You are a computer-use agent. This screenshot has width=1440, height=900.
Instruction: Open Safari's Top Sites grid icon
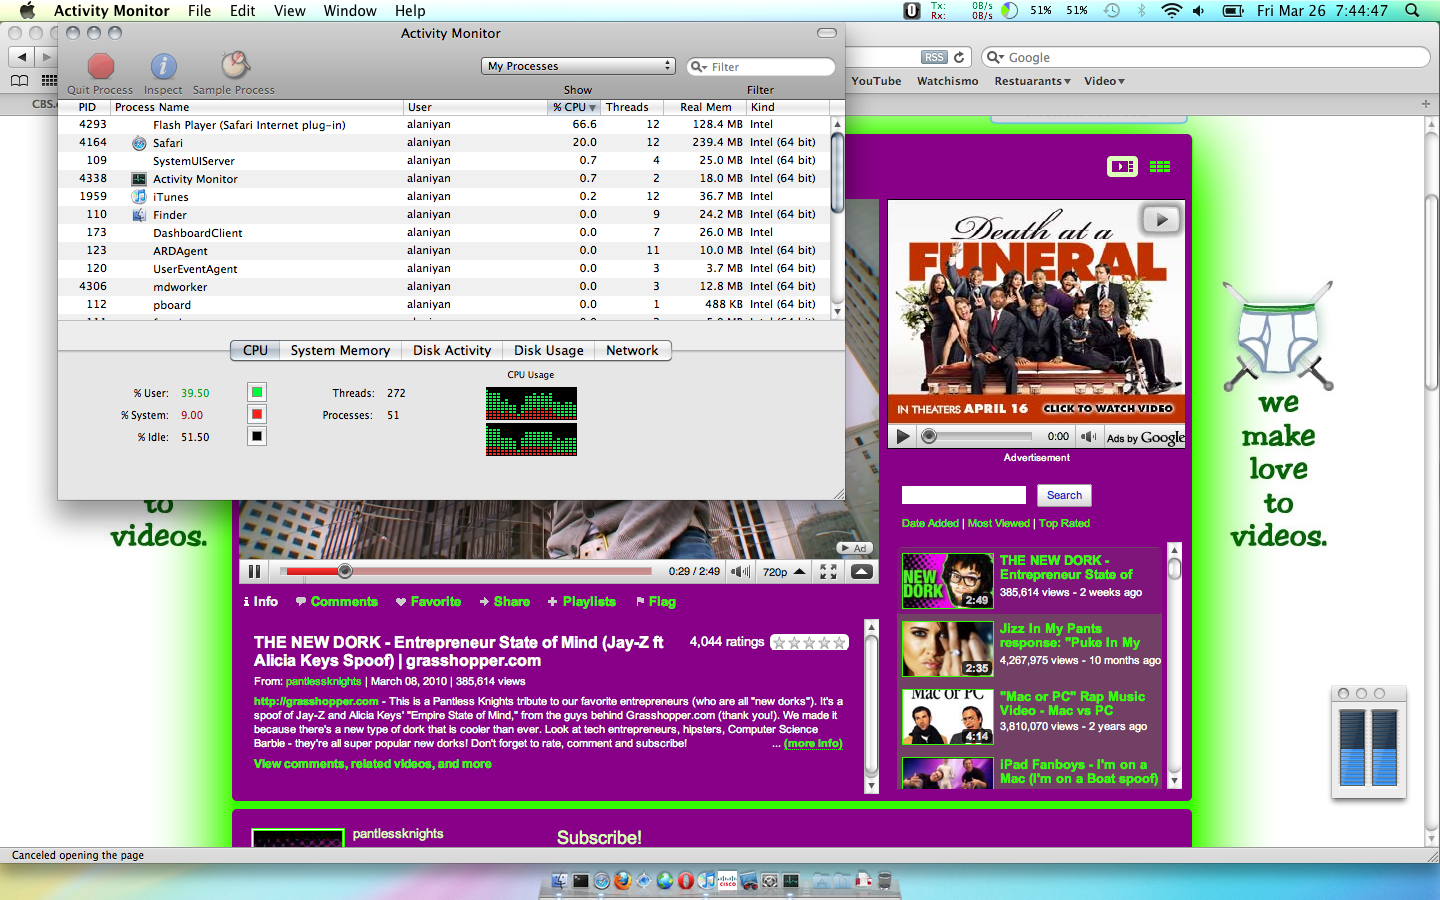tap(49, 81)
